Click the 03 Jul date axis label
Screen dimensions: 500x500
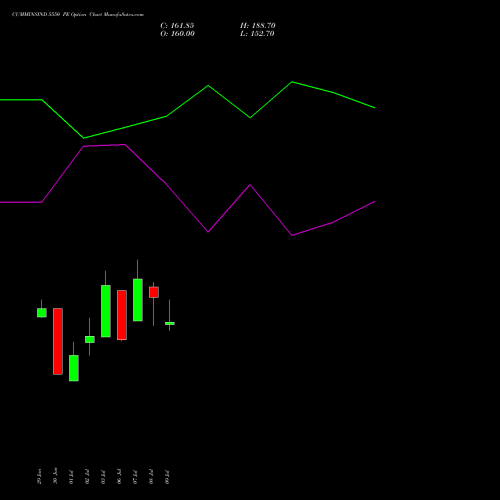103,477
